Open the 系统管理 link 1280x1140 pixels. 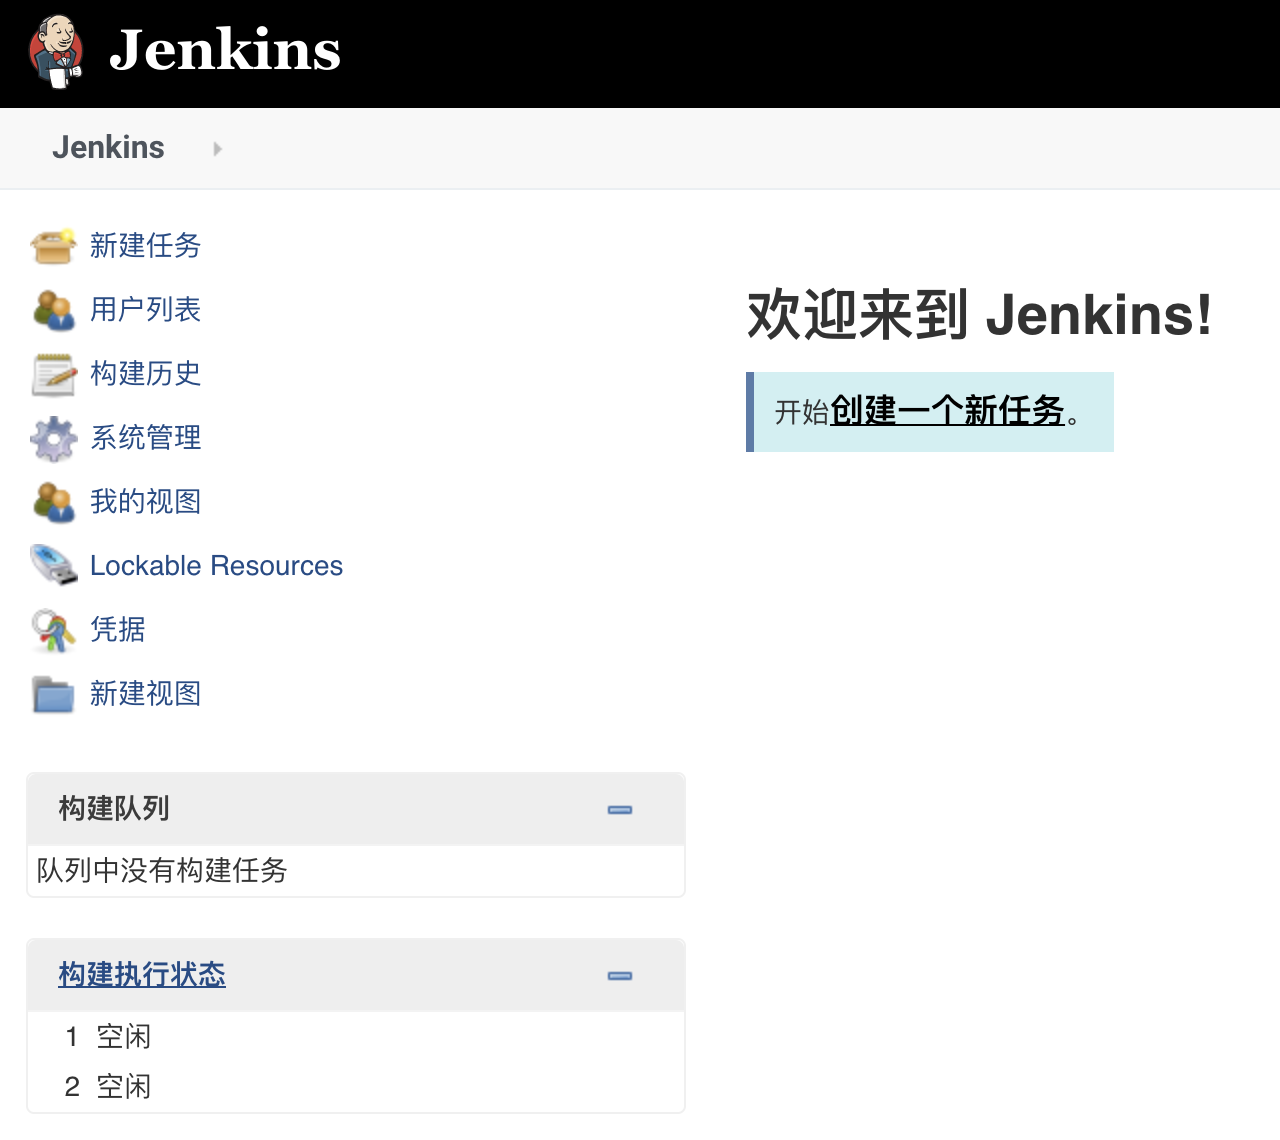146,437
